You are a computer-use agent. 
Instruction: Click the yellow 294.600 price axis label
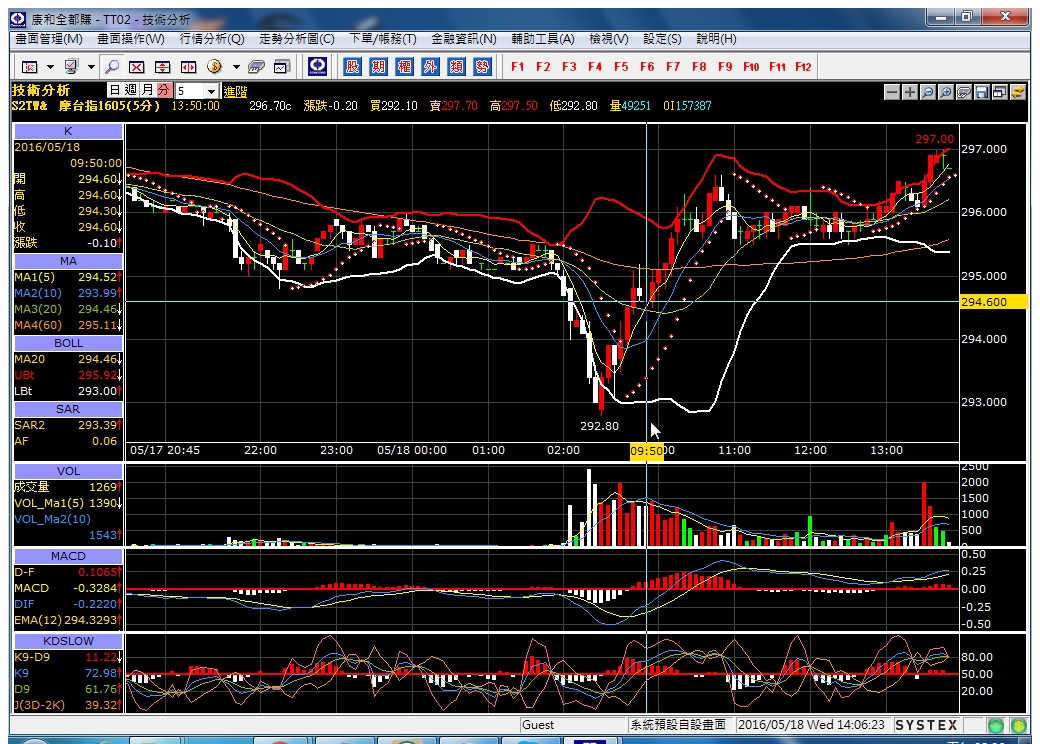(x=994, y=302)
